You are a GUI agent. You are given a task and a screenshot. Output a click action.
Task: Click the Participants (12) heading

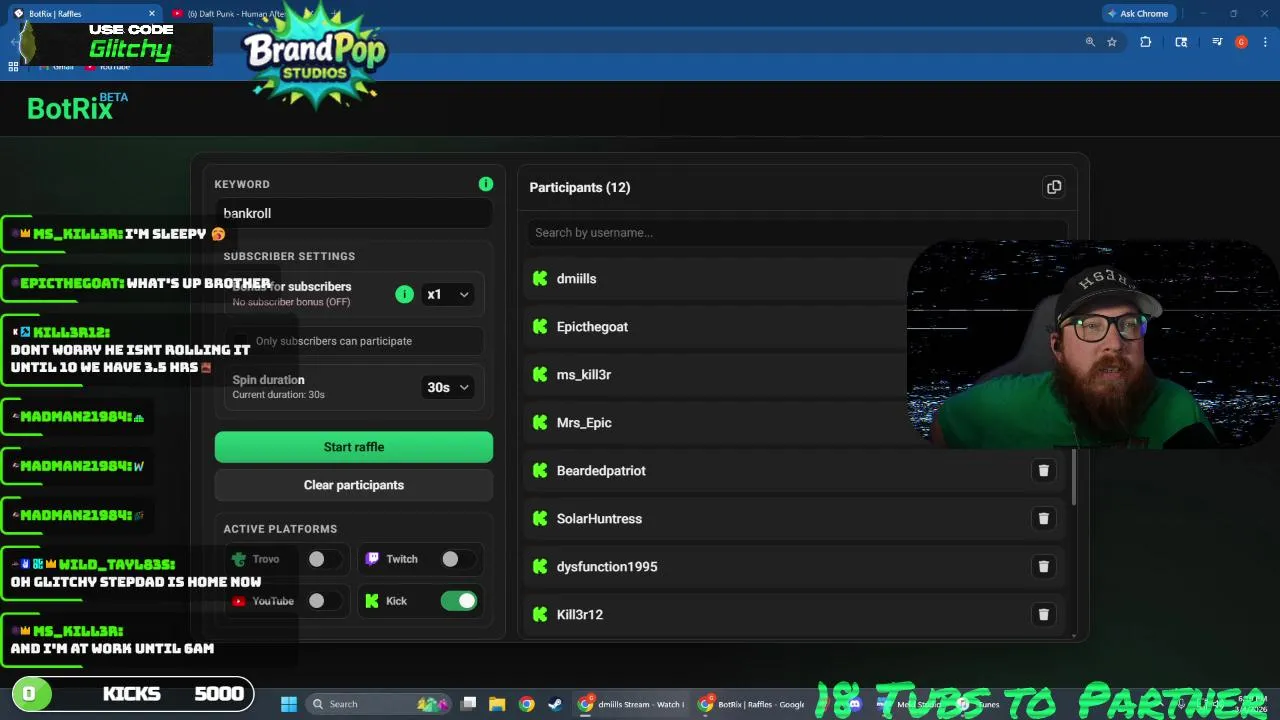(x=580, y=187)
